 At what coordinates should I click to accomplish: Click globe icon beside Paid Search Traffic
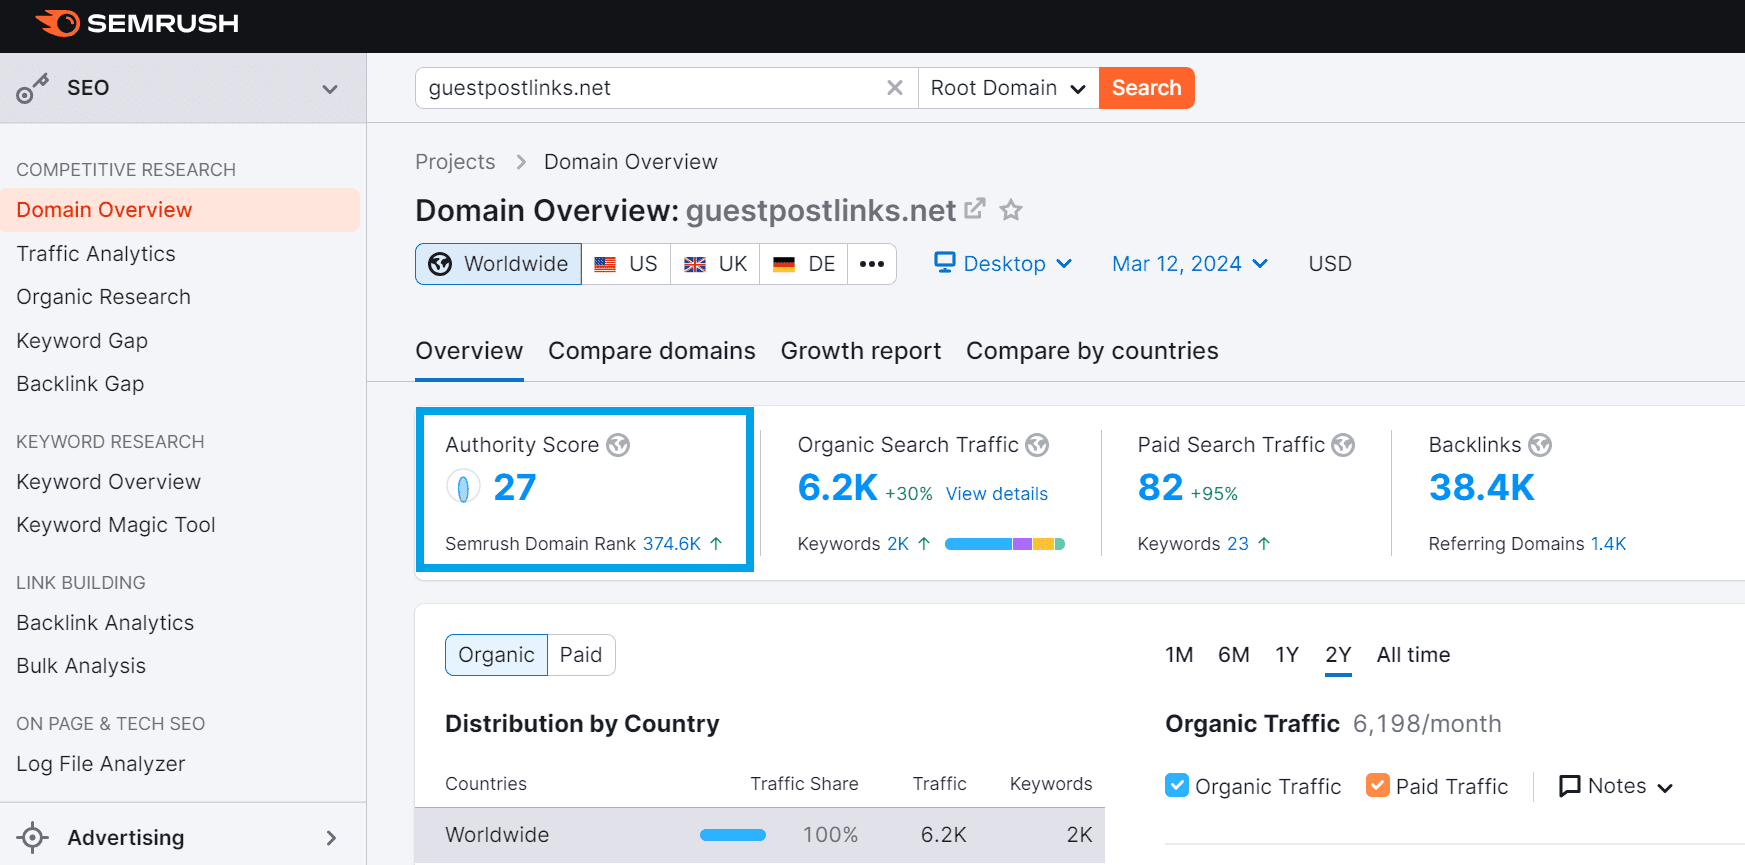pyautogui.click(x=1343, y=445)
